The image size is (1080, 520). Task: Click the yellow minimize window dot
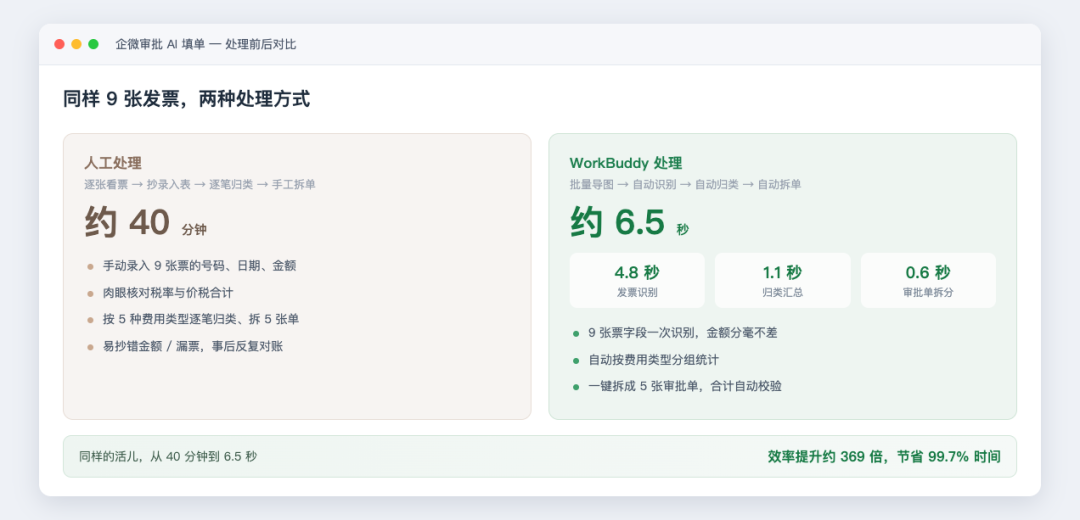point(76,44)
